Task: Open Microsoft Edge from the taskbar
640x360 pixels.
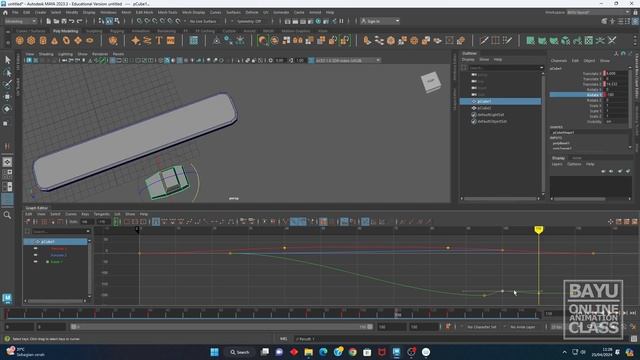Action: pyautogui.click(x=323, y=352)
